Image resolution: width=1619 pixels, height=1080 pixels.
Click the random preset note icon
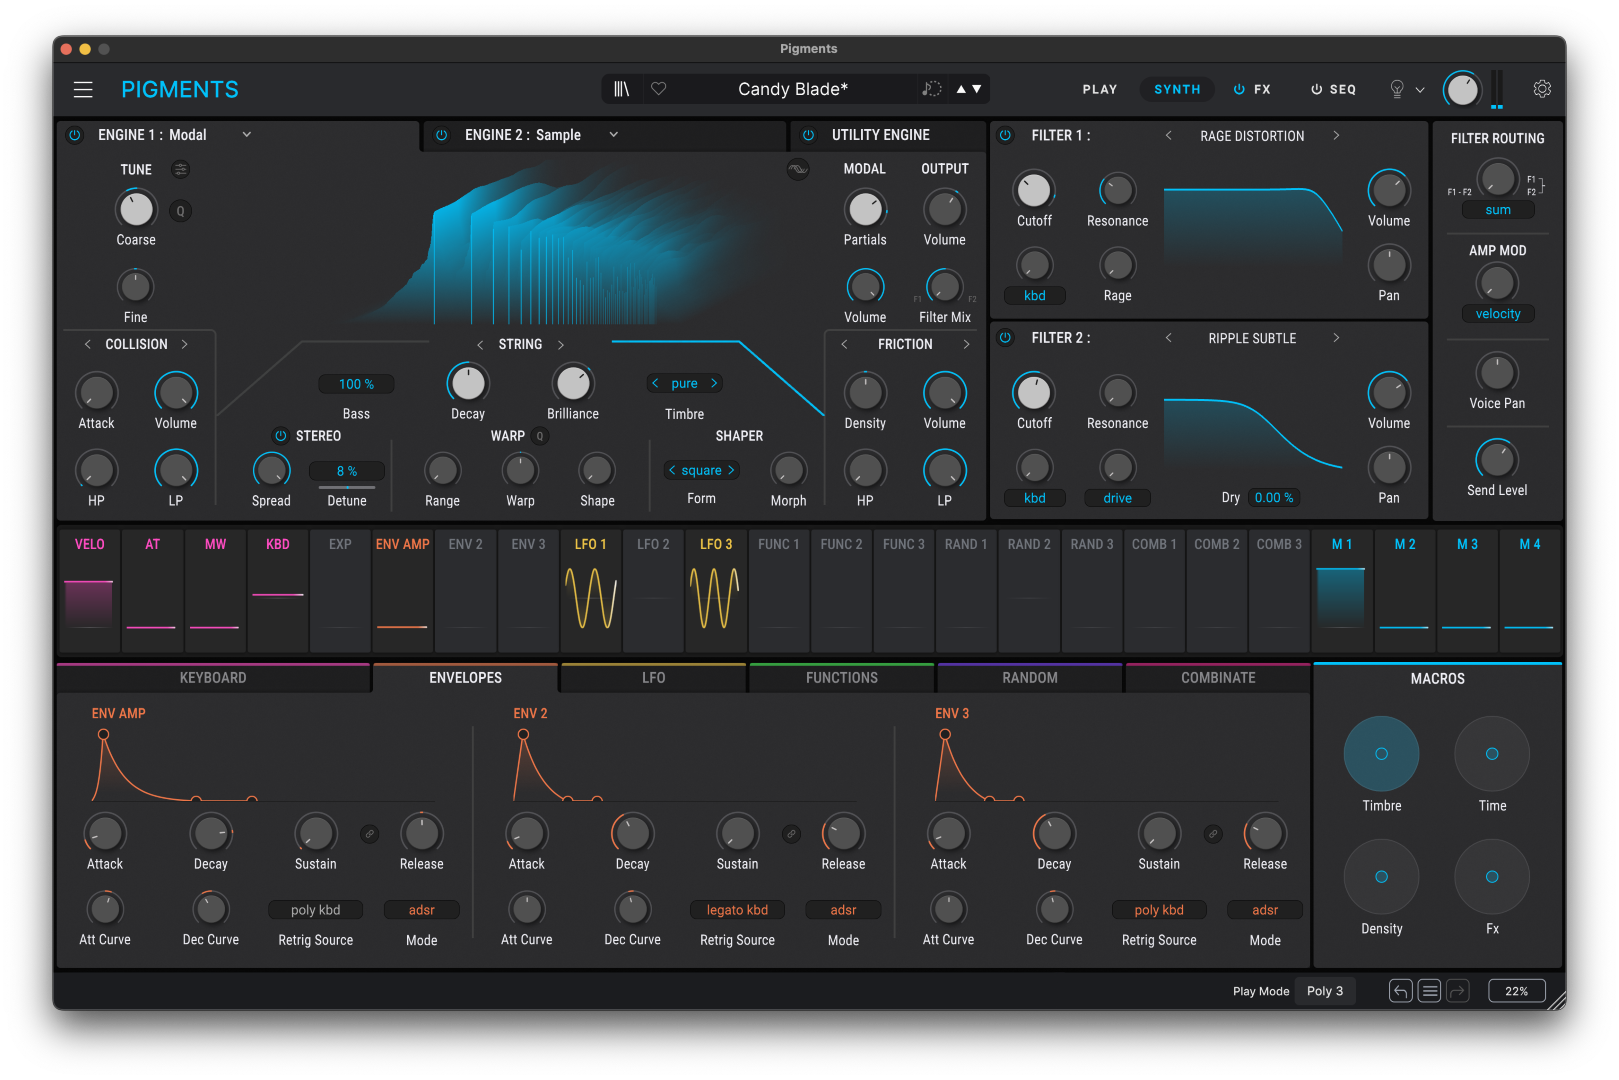pyautogui.click(x=931, y=89)
